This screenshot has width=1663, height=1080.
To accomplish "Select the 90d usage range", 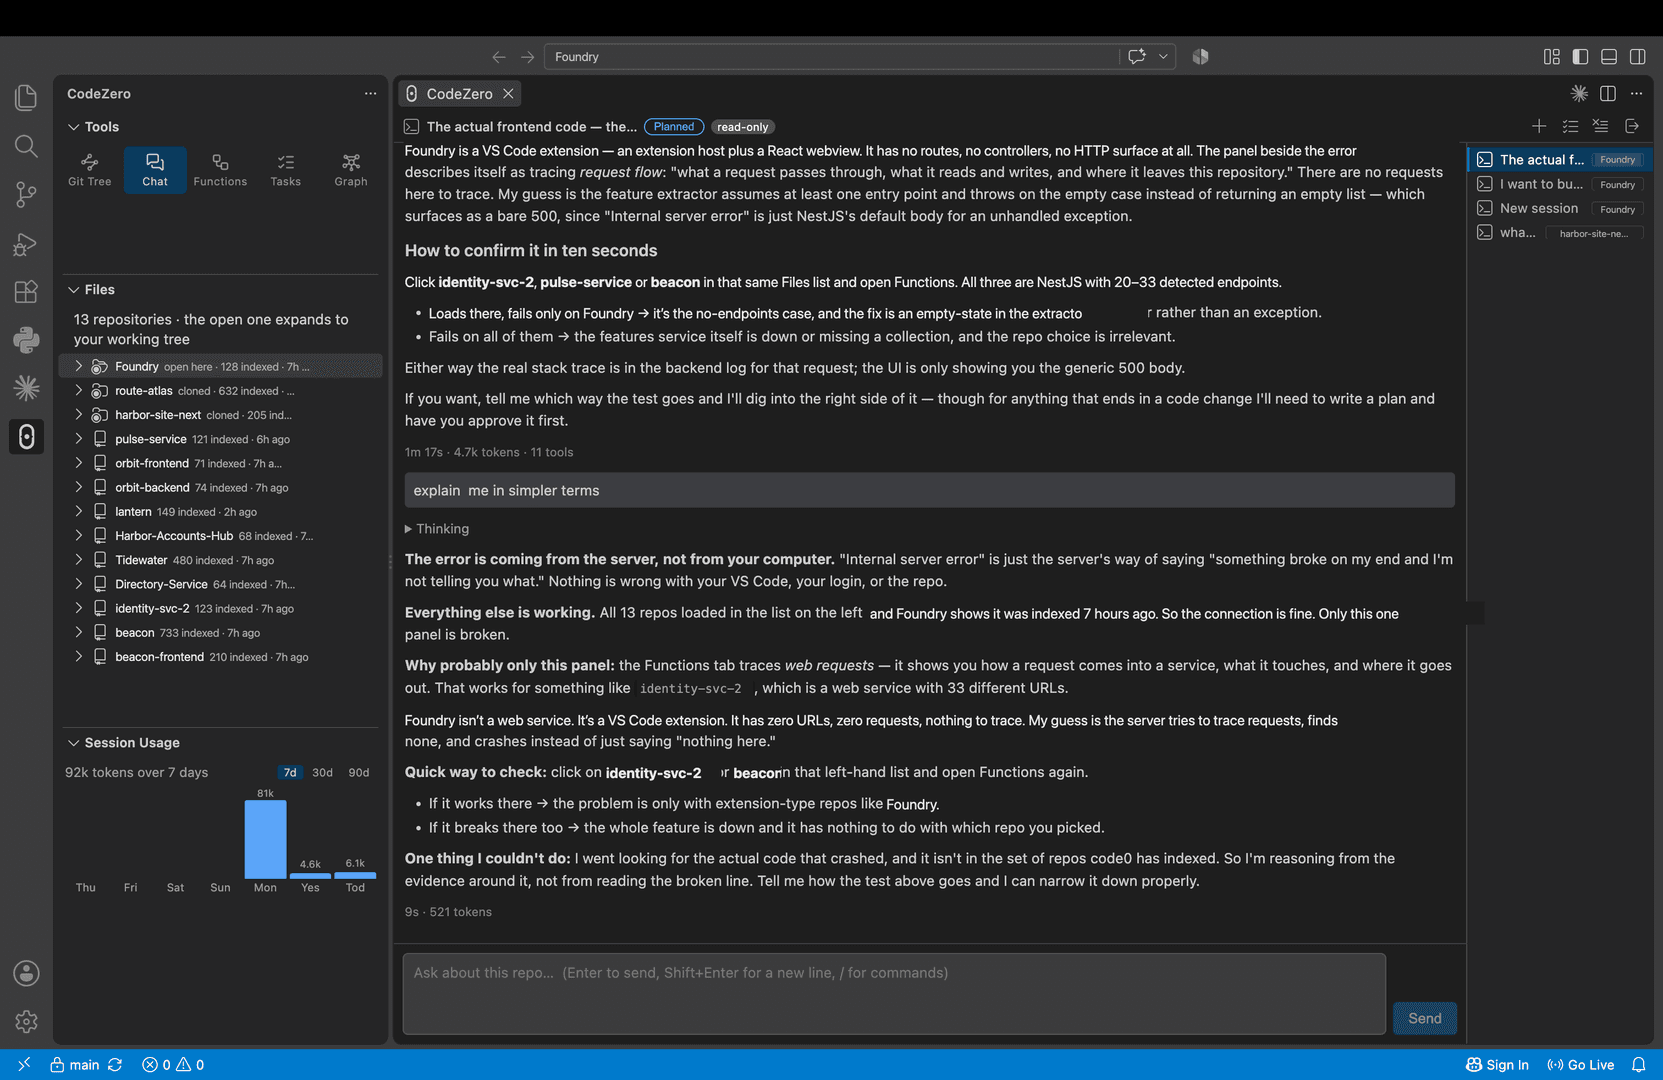I will [x=359, y=773].
